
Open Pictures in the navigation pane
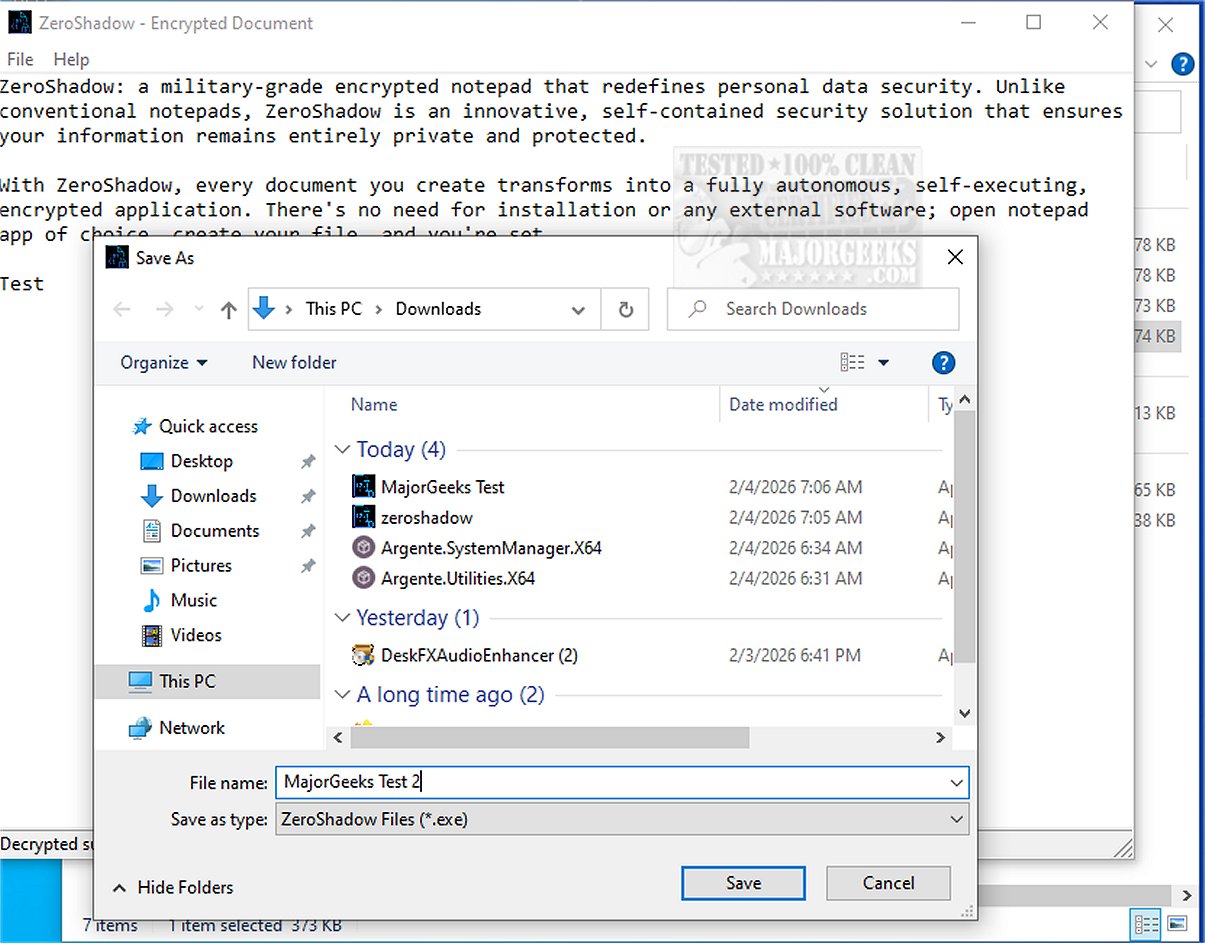point(201,566)
